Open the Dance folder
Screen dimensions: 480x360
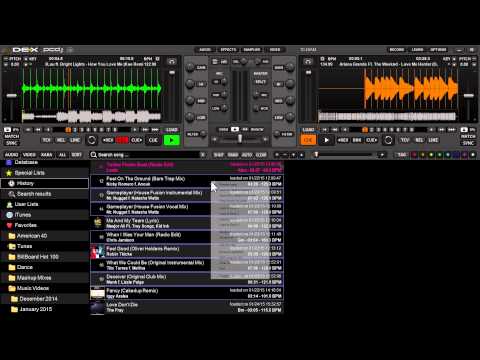[24, 267]
